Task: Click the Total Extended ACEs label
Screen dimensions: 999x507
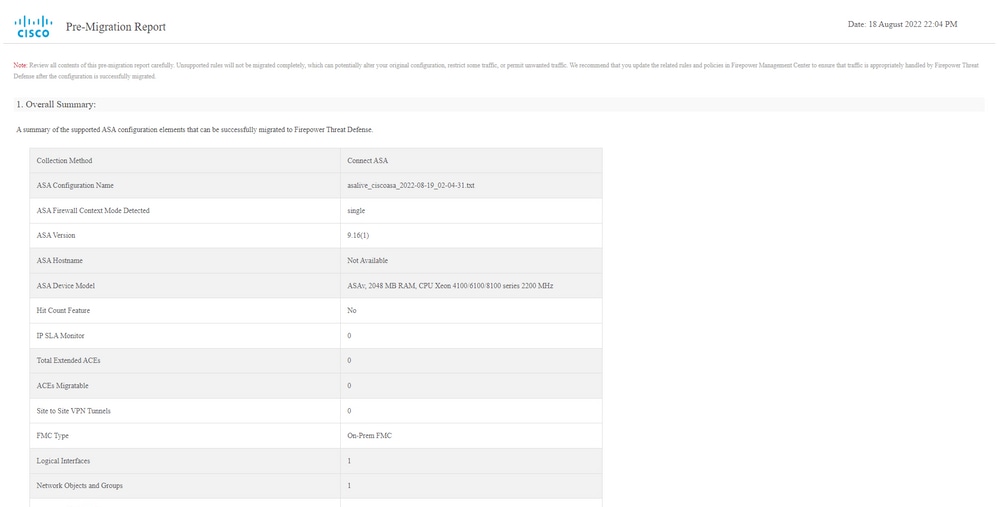Action: click(68, 361)
